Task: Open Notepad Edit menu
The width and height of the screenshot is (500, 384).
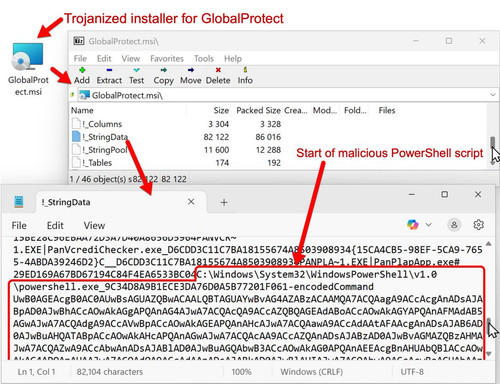Action: [x=55, y=226]
